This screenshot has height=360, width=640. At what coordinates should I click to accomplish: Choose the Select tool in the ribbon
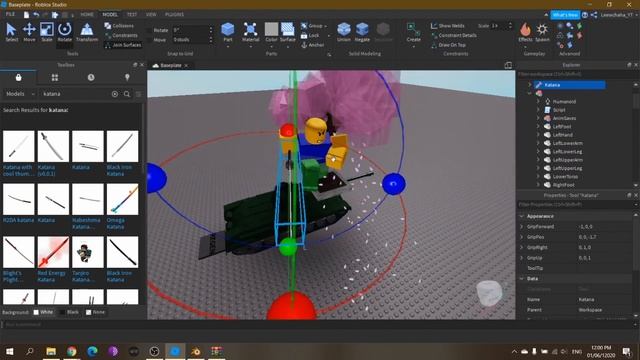(11, 32)
